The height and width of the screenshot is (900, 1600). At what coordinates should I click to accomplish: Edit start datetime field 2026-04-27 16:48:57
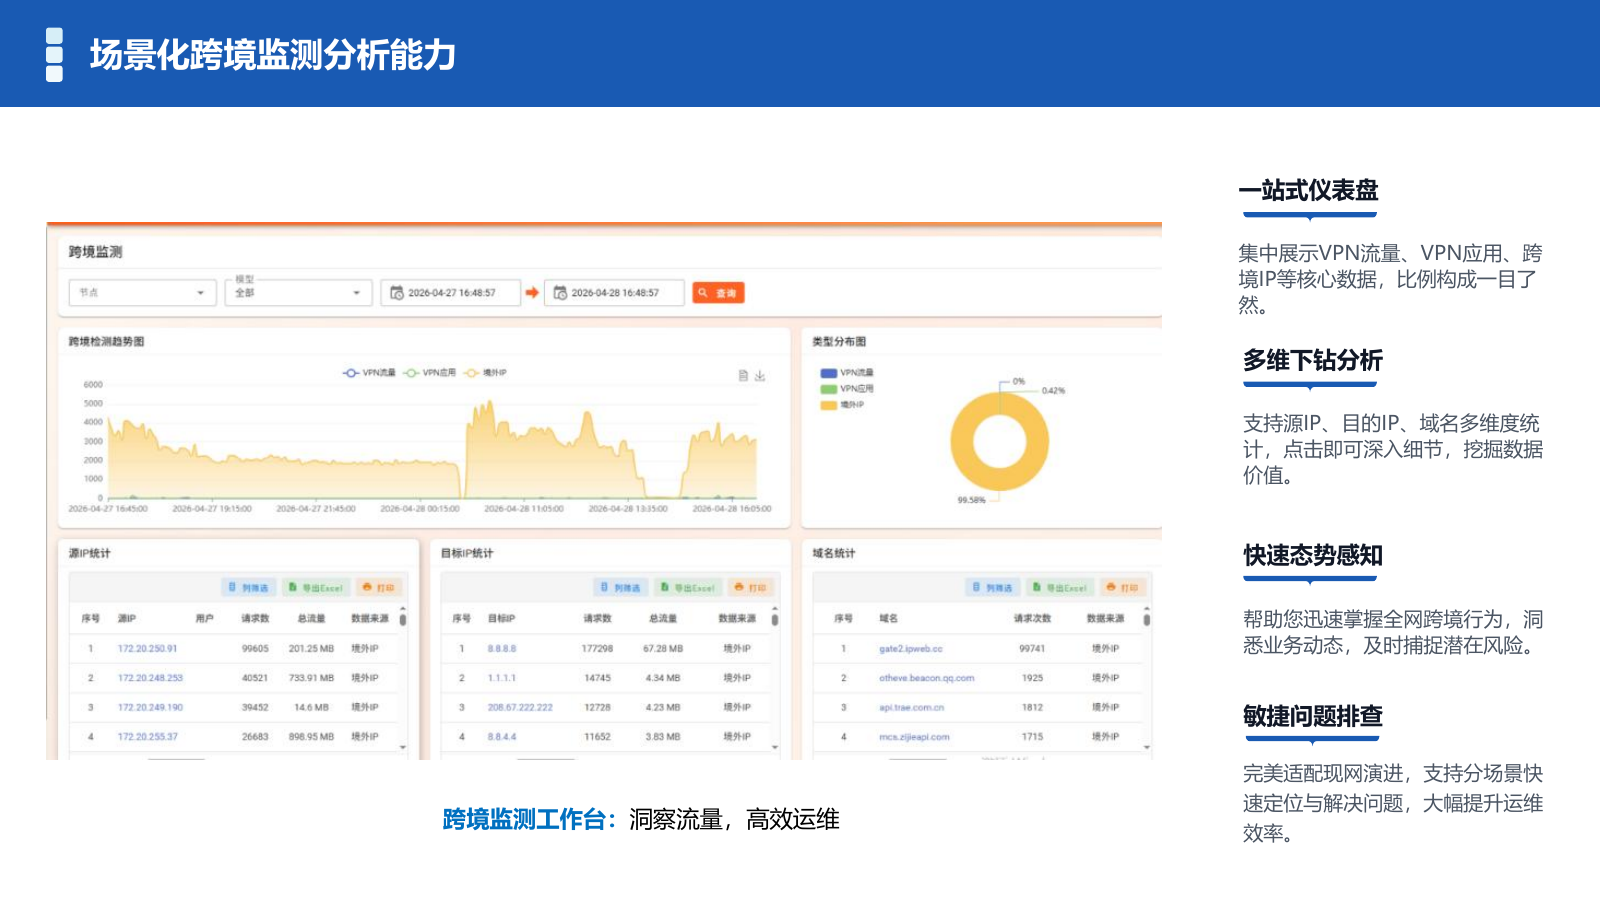tap(451, 293)
